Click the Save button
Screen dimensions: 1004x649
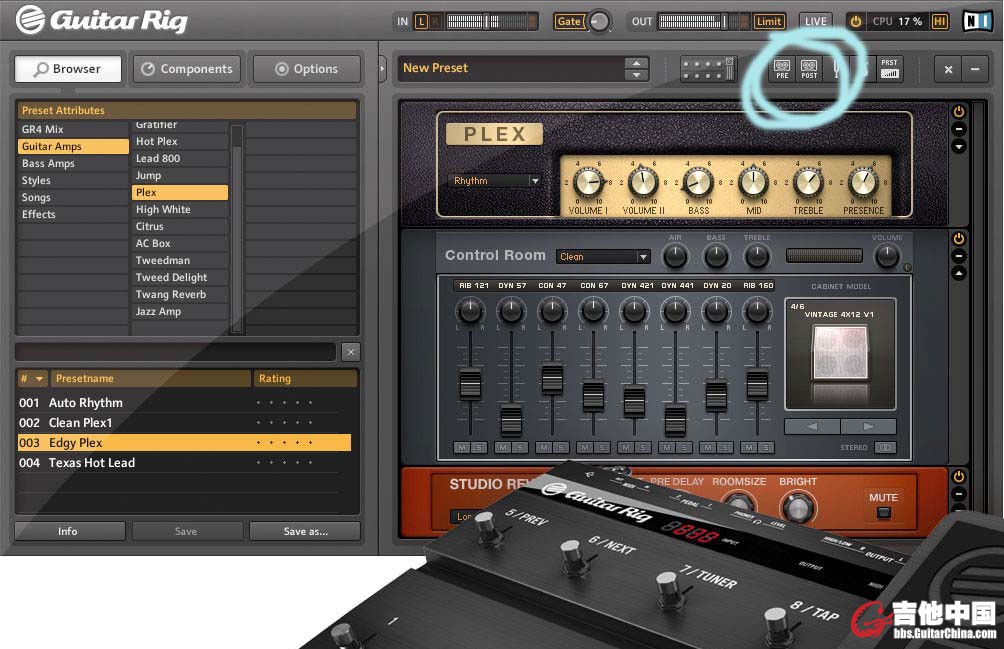pos(187,531)
